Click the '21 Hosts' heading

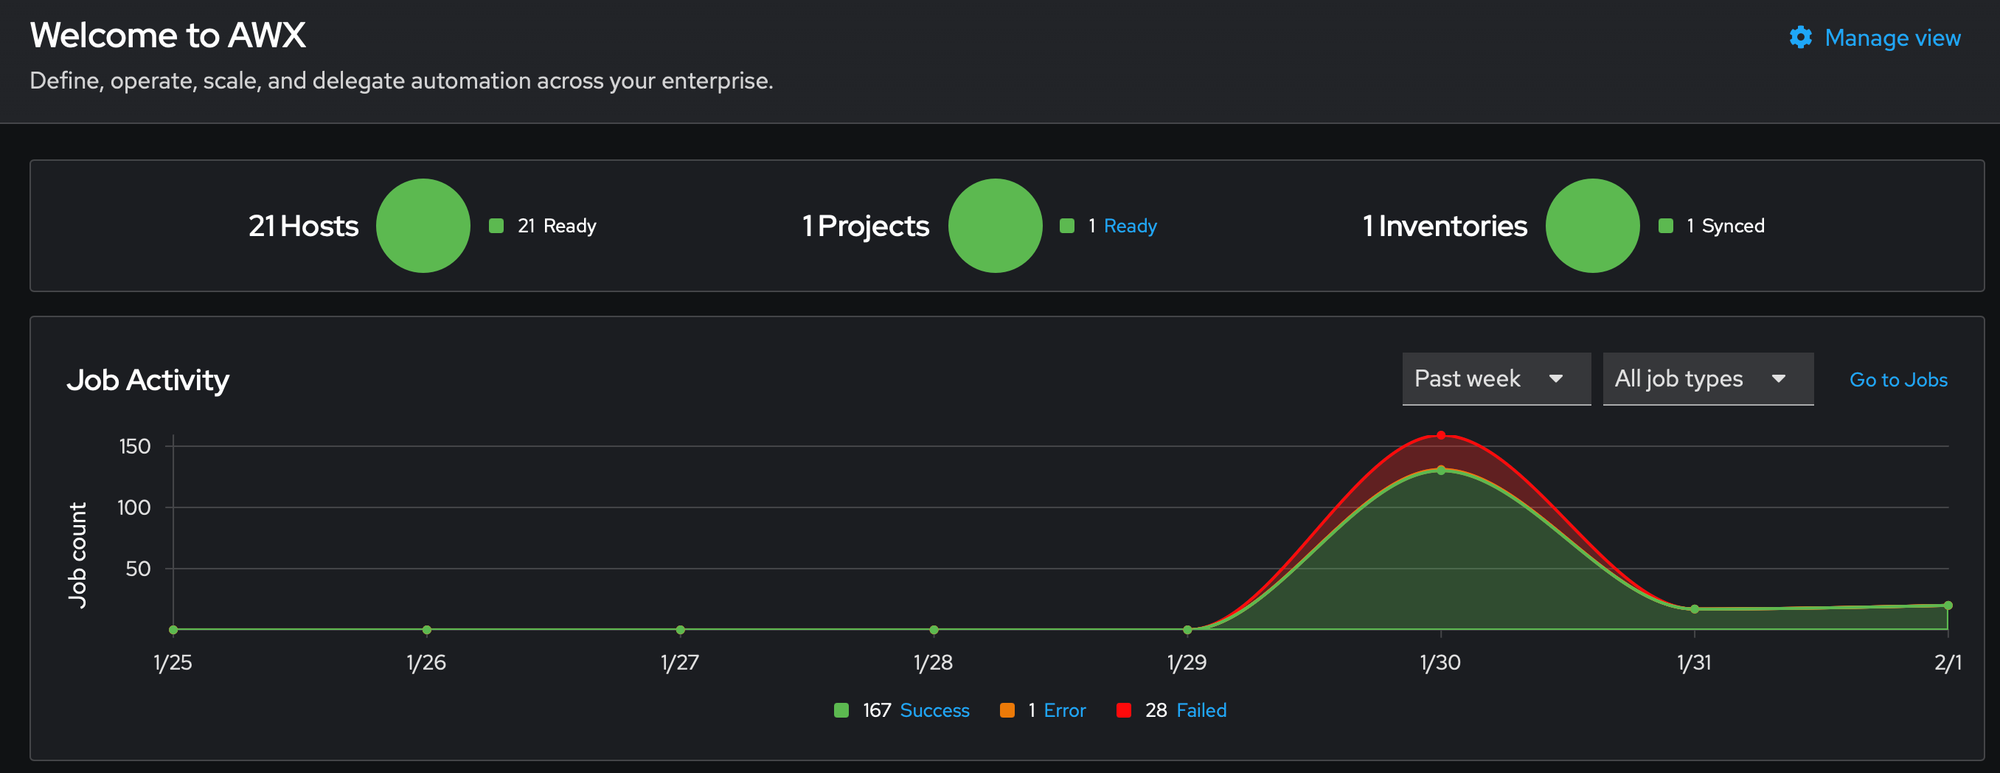click(x=304, y=226)
